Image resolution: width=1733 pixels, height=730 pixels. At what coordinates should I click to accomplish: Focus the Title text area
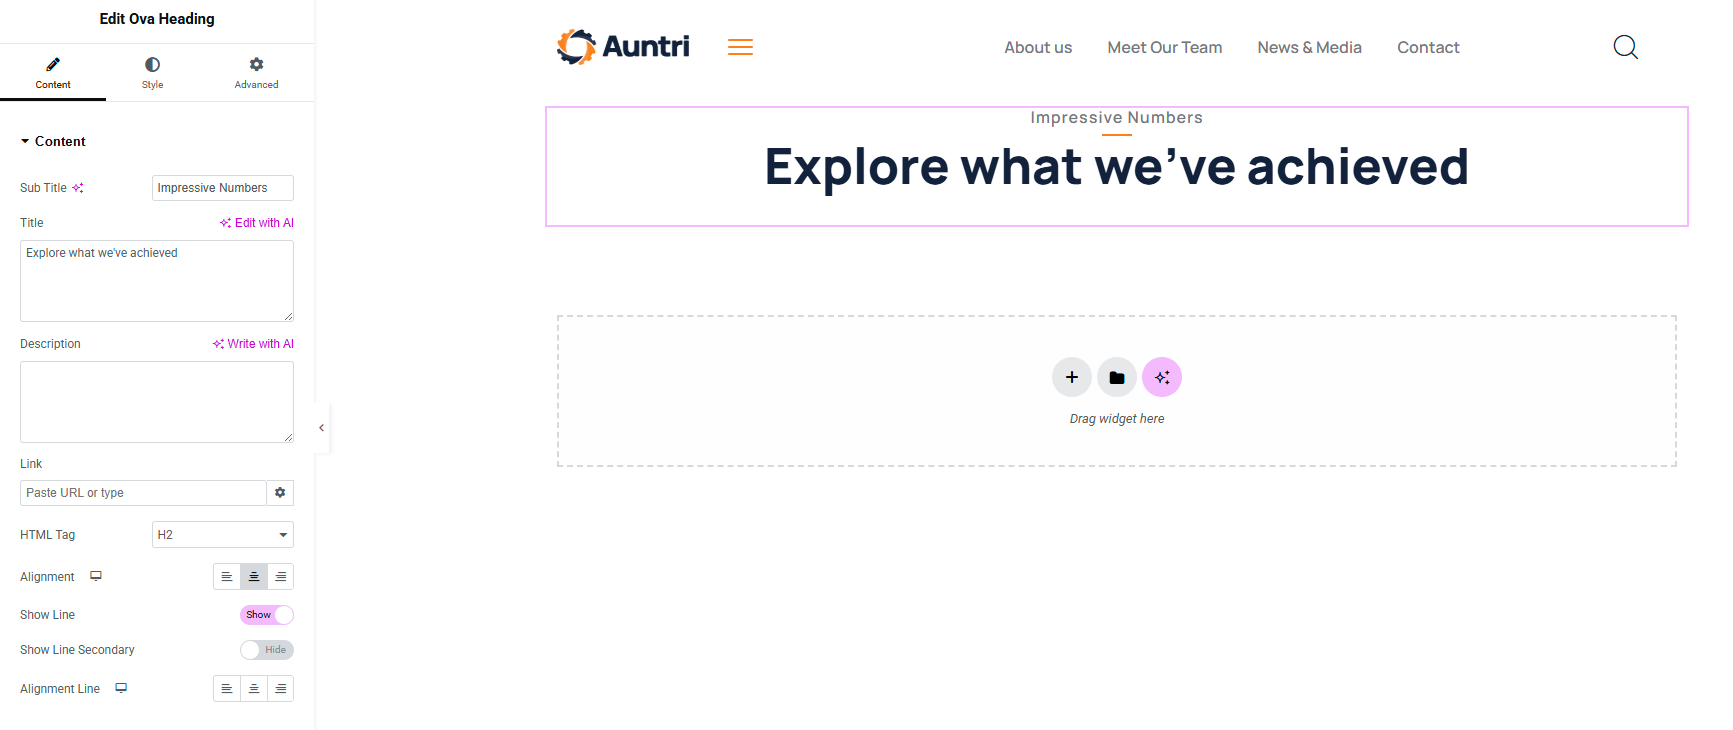(x=157, y=281)
